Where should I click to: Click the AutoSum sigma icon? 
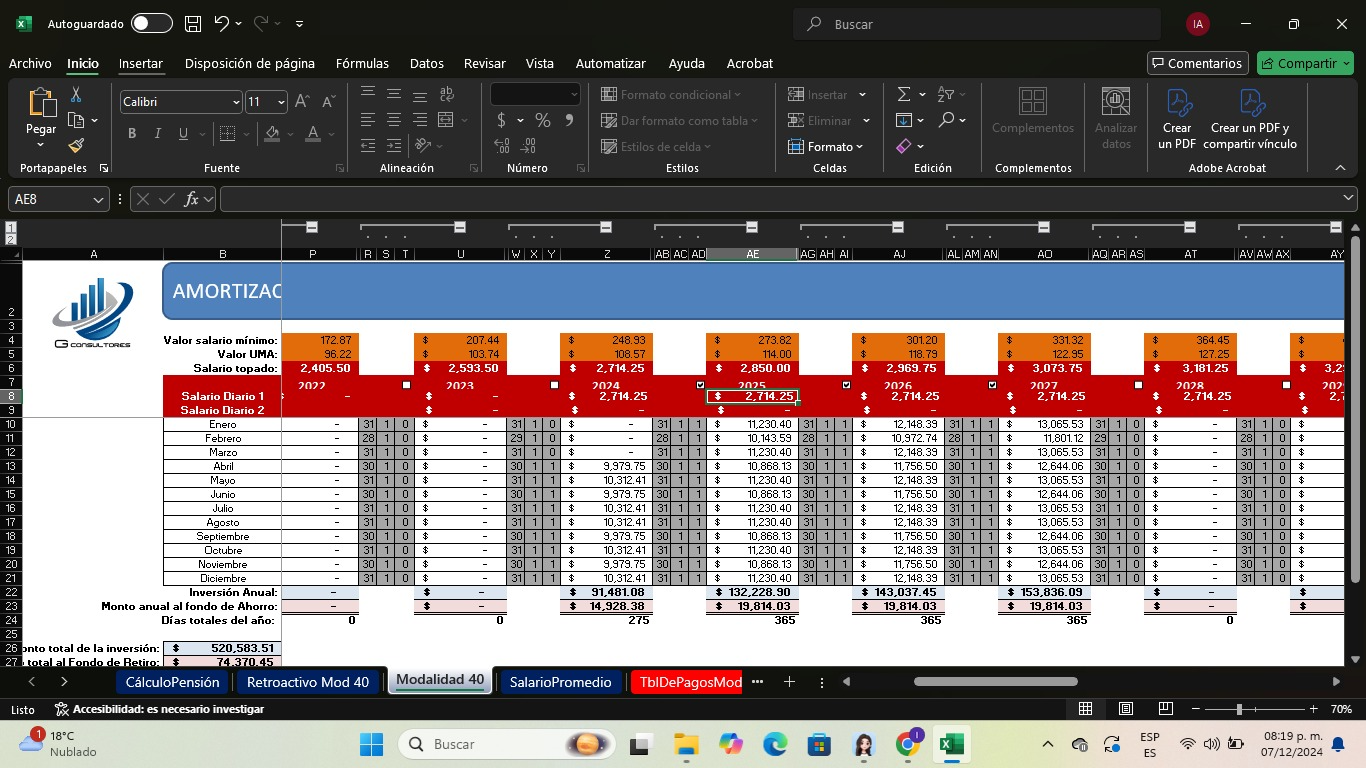coord(904,94)
